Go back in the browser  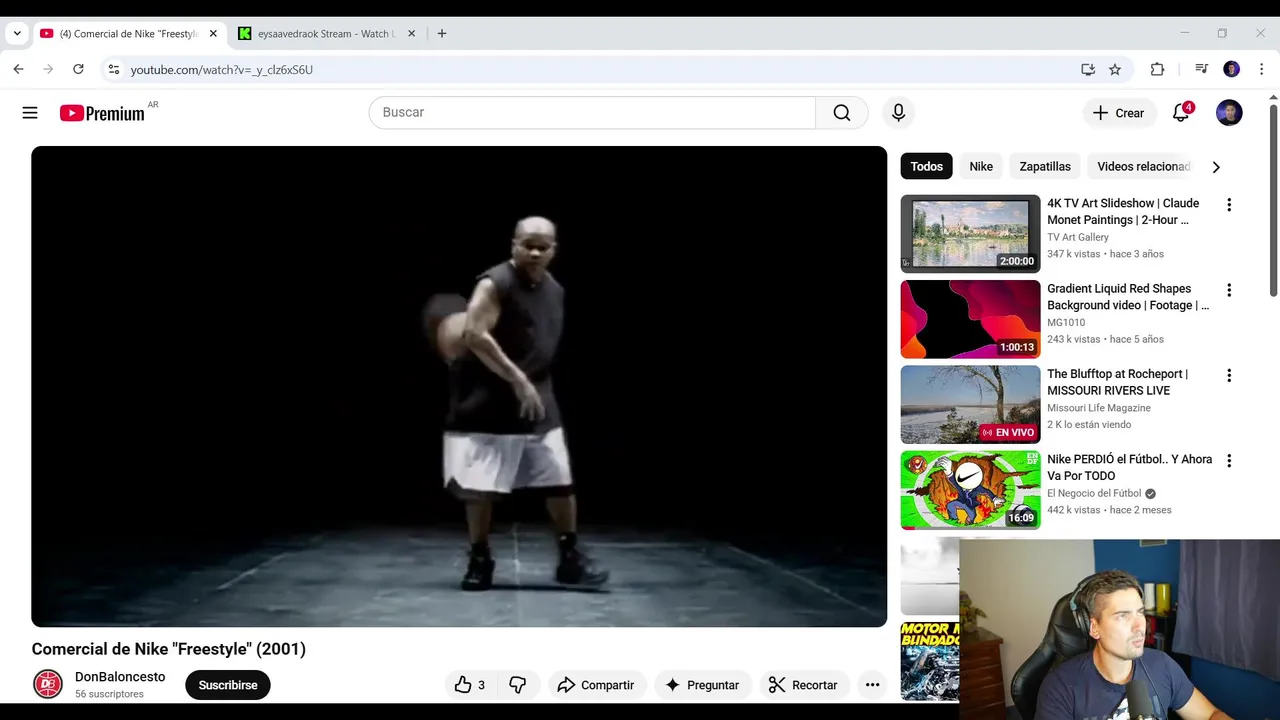click(18, 69)
